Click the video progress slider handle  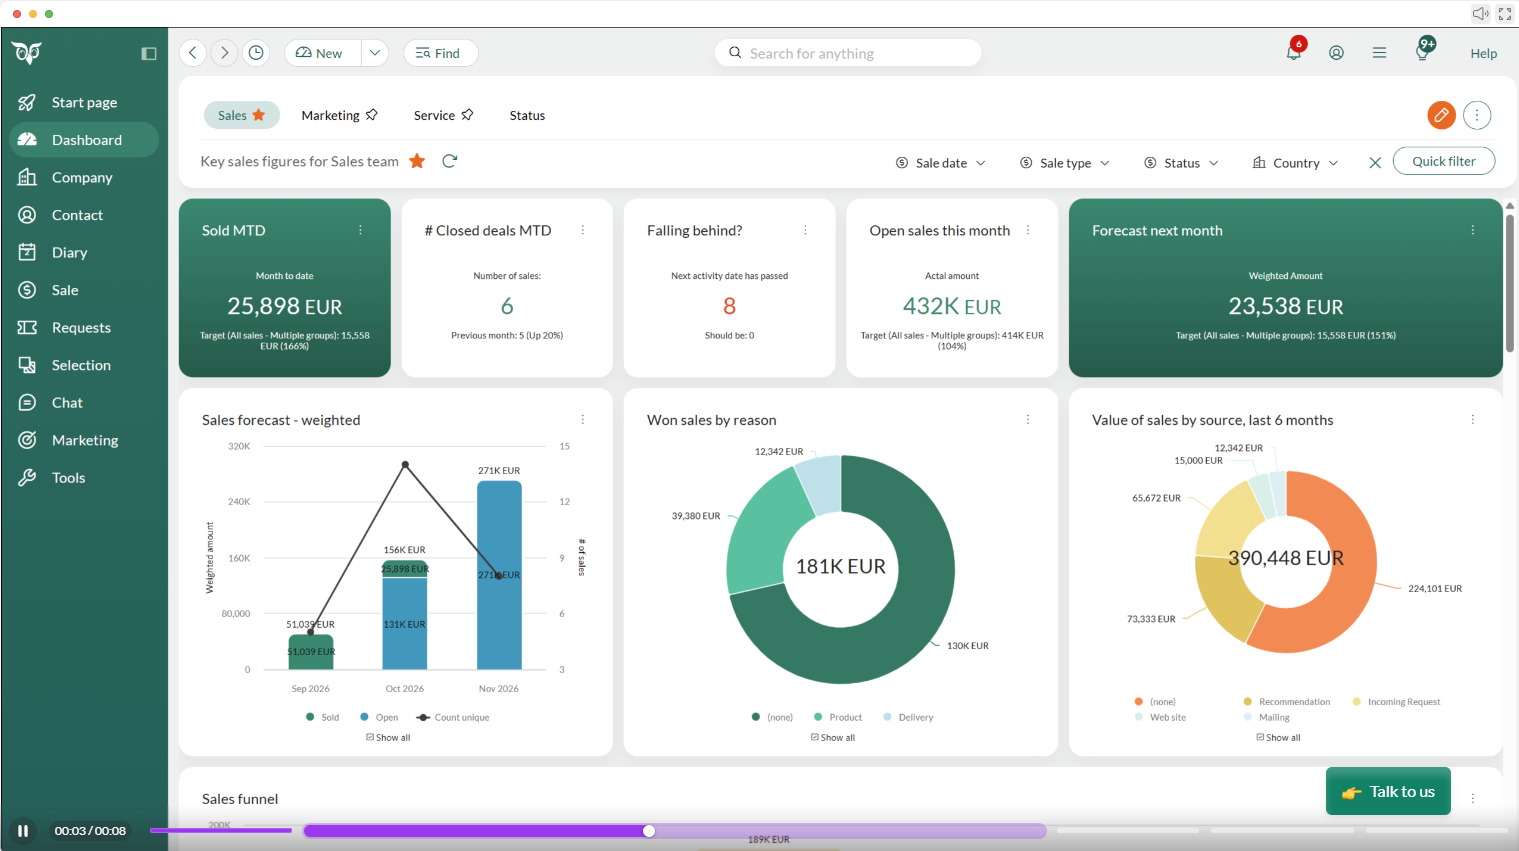tap(649, 831)
